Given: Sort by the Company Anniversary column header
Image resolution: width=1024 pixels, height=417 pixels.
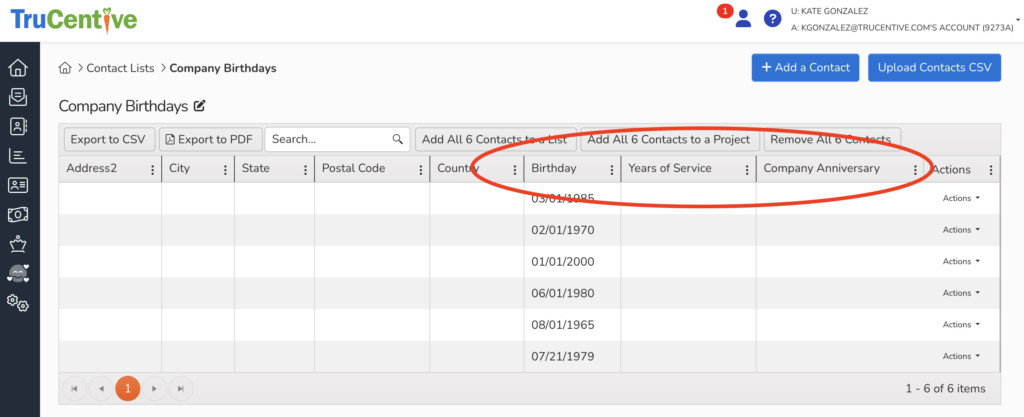Looking at the screenshot, I should (821, 169).
